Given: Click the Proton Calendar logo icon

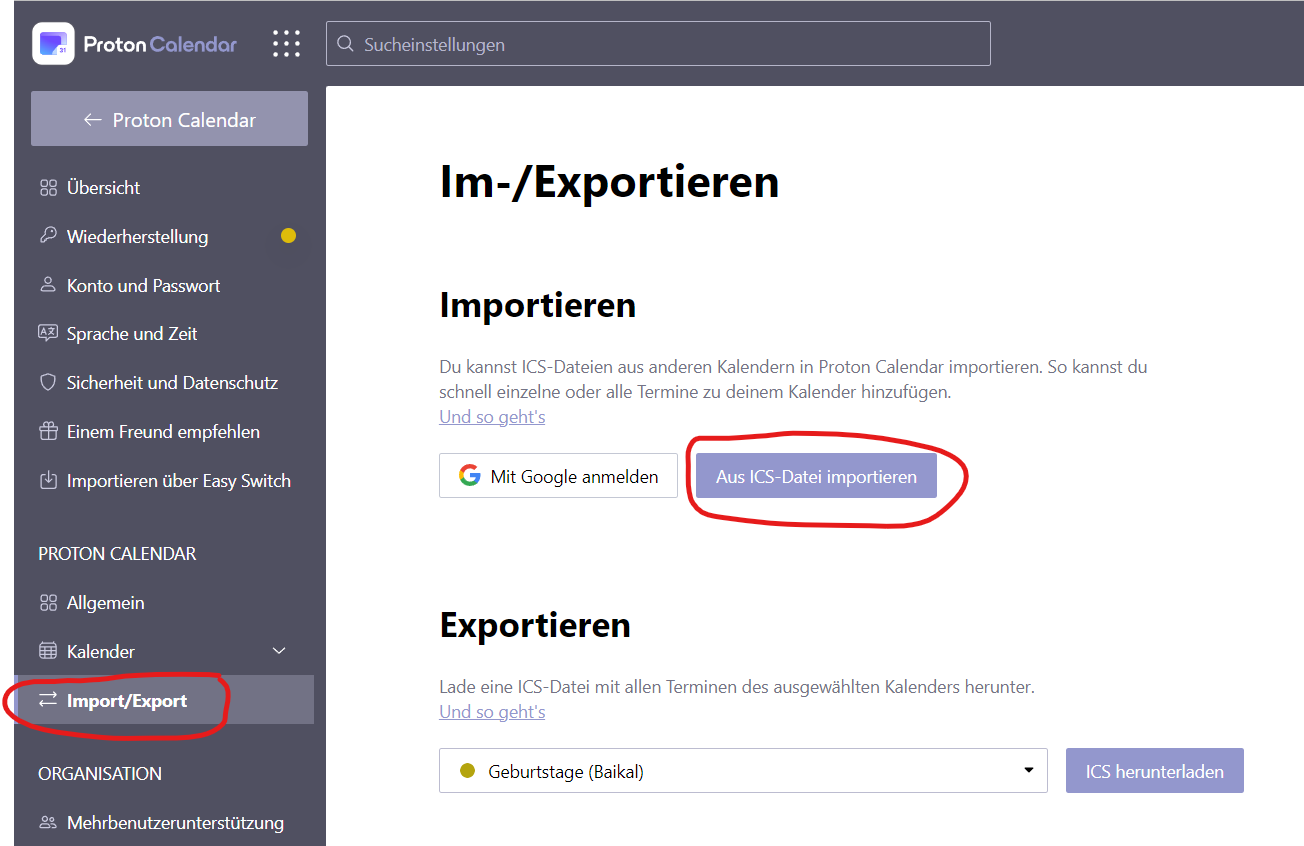Looking at the screenshot, I should tap(53, 44).
